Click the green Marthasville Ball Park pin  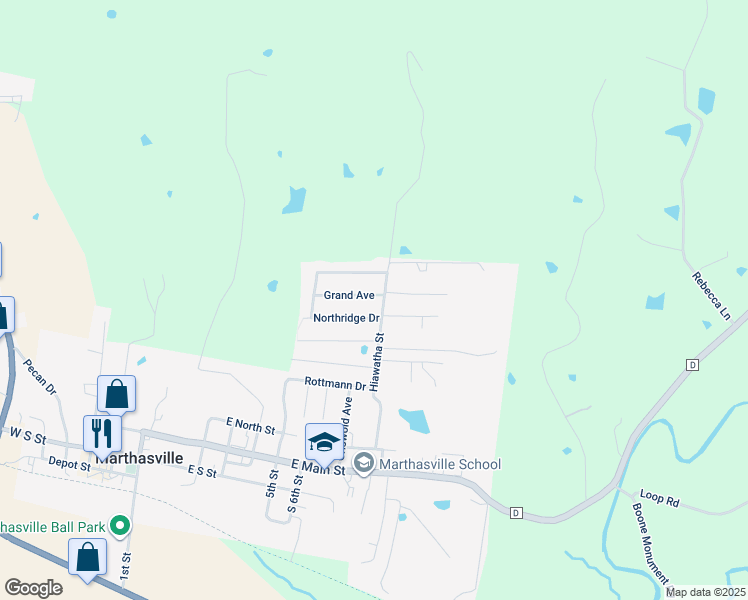(x=120, y=526)
